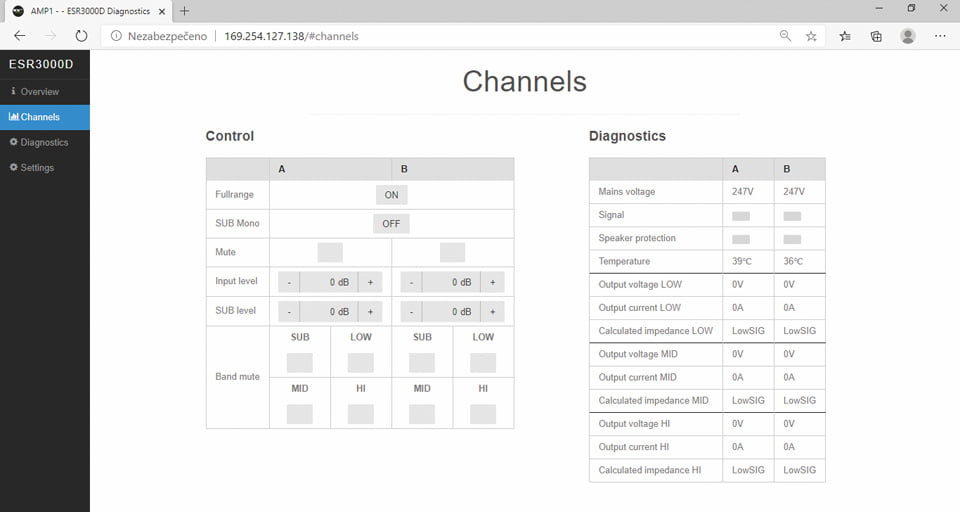The image size is (960, 512).
Task: Open the Diagnostics sidebar item
Action: tap(45, 142)
